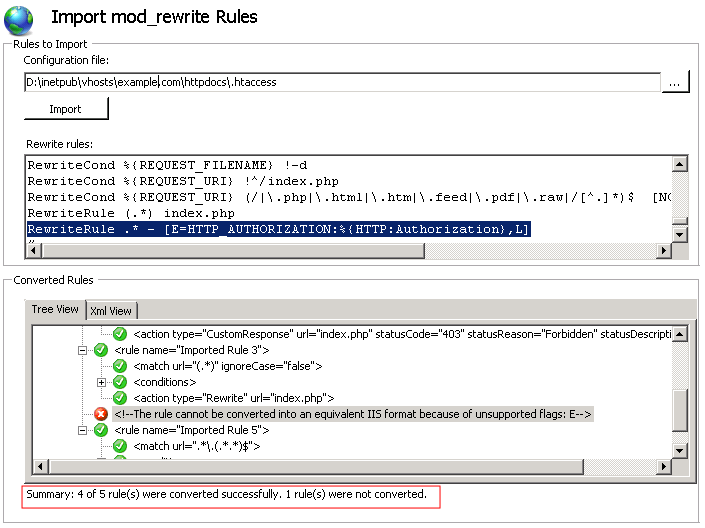Viewport: 705px width, 528px height.
Task: Switch to the Xml View tab
Action: [111, 310]
